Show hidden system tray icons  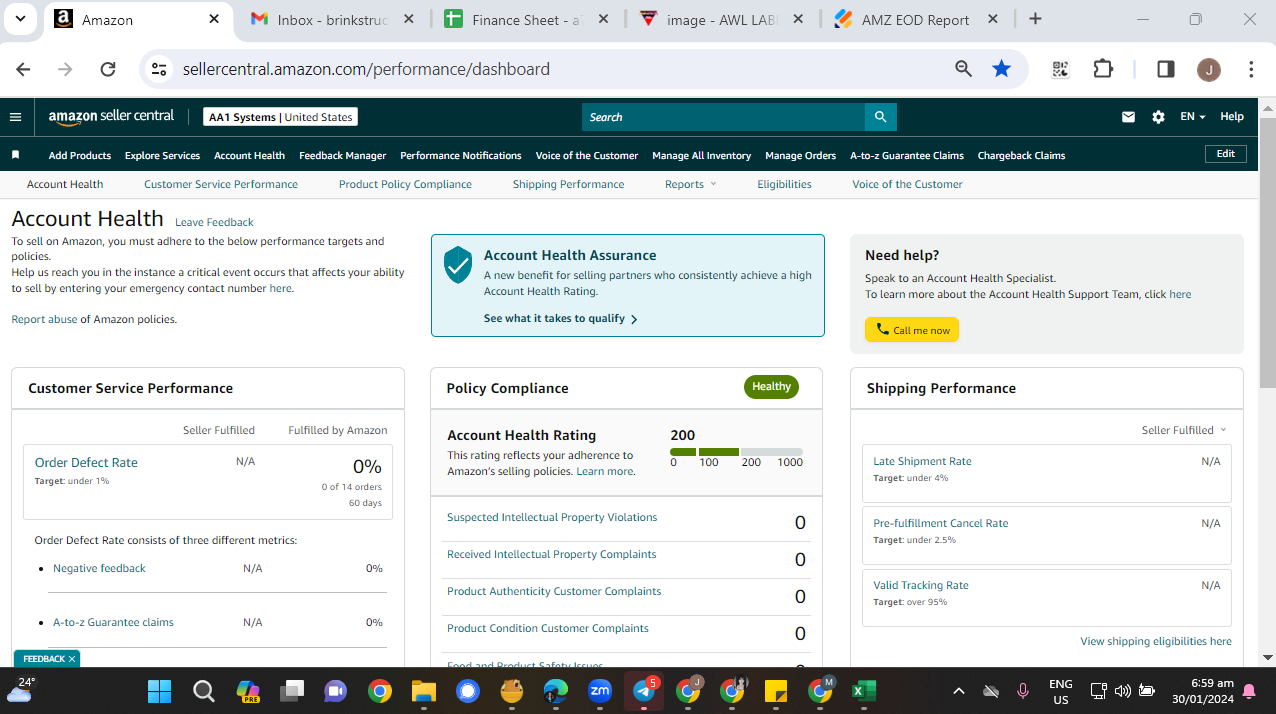coord(959,691)
